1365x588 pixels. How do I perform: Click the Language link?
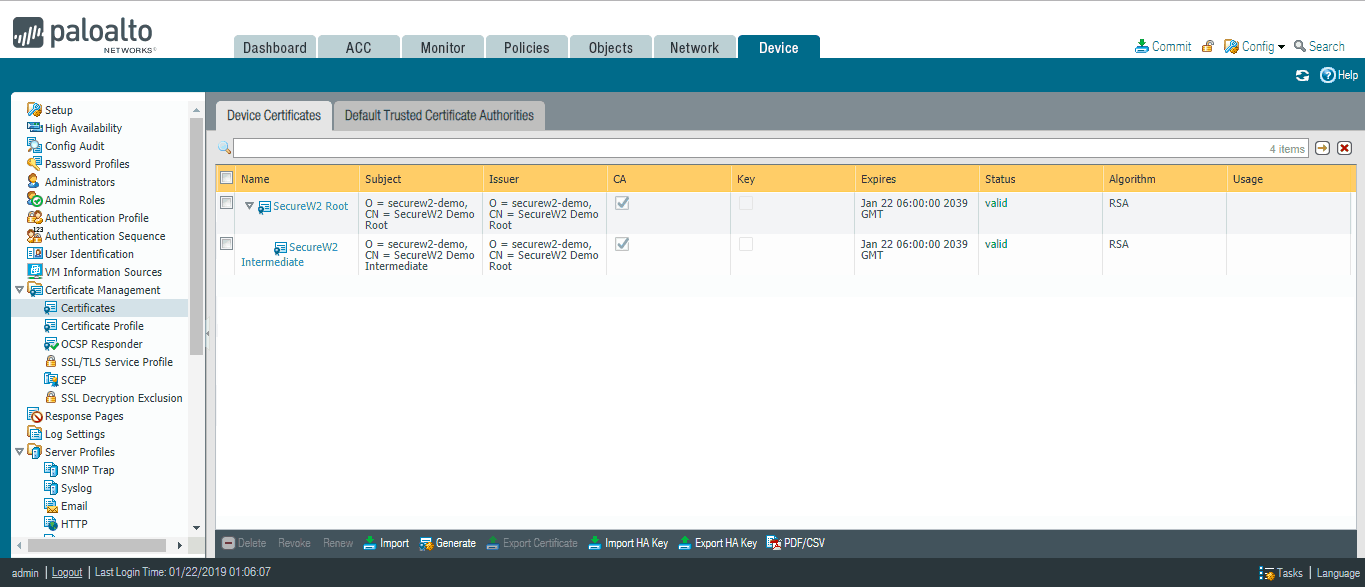[1338, 573]
